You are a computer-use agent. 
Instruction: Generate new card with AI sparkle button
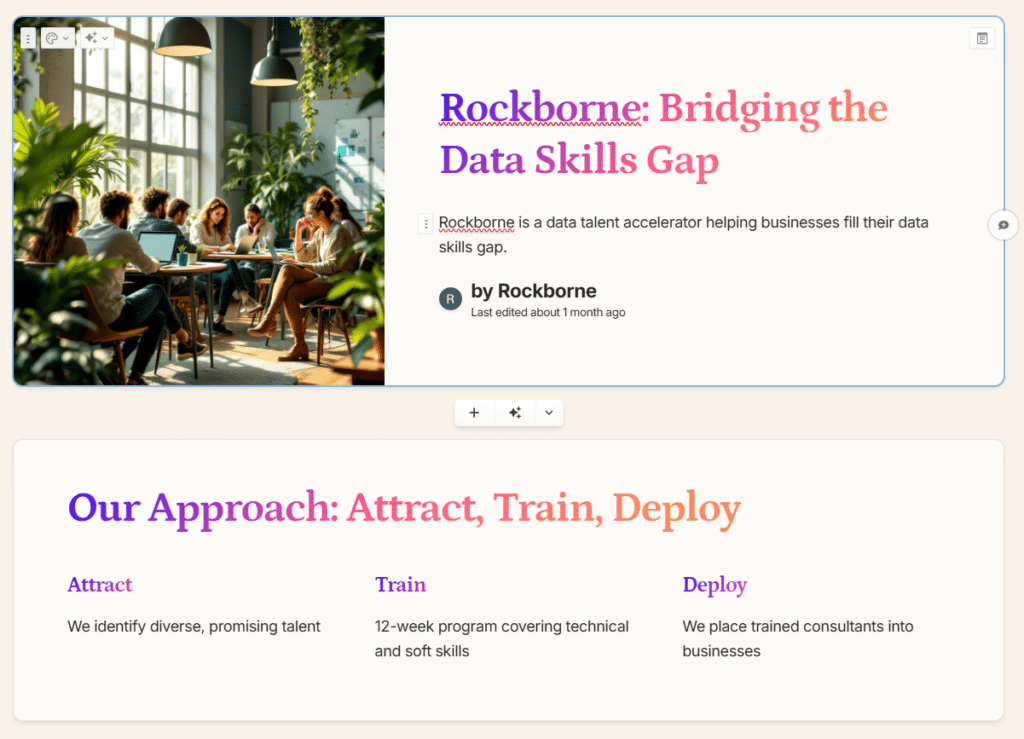(515, 413)
